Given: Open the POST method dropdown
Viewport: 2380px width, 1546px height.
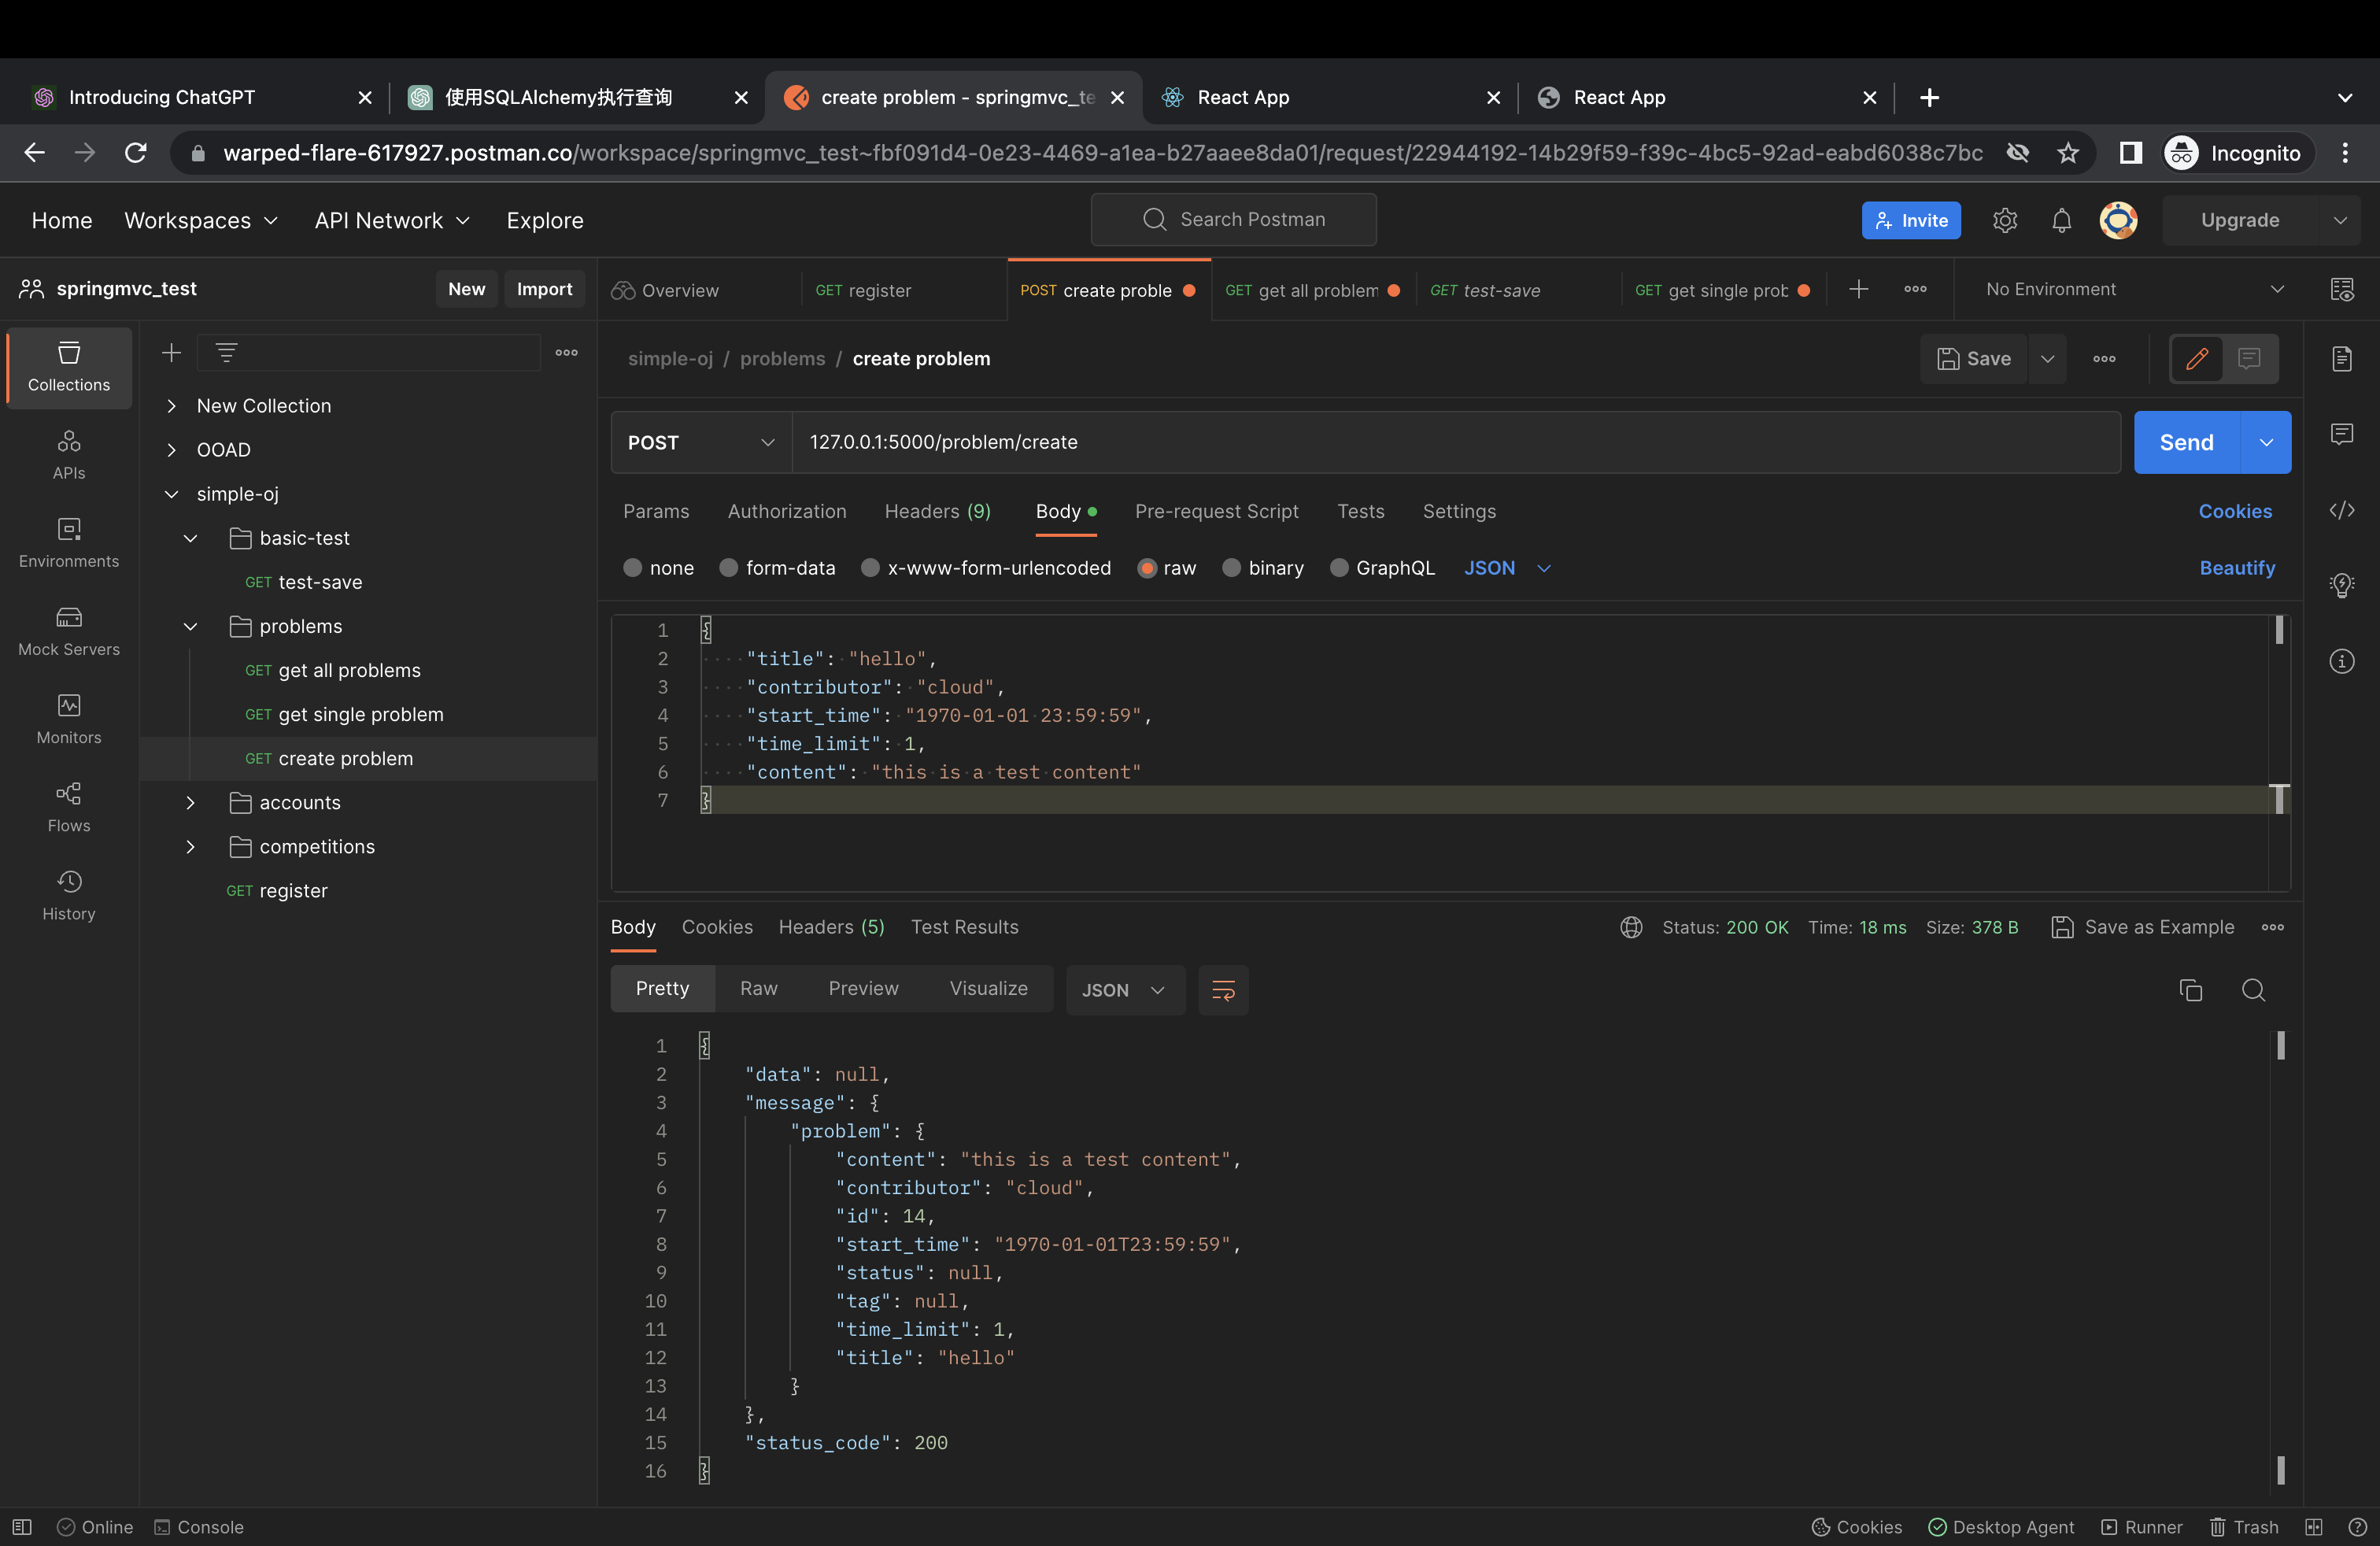Looking at the screenshot, I should [701, 442].
